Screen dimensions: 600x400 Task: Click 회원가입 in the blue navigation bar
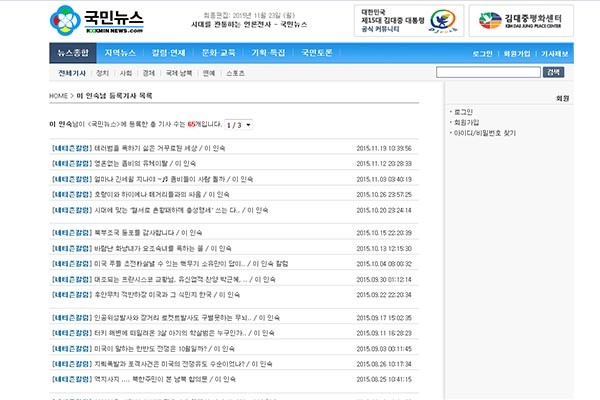pyautogui.click(x=517, y=54)
